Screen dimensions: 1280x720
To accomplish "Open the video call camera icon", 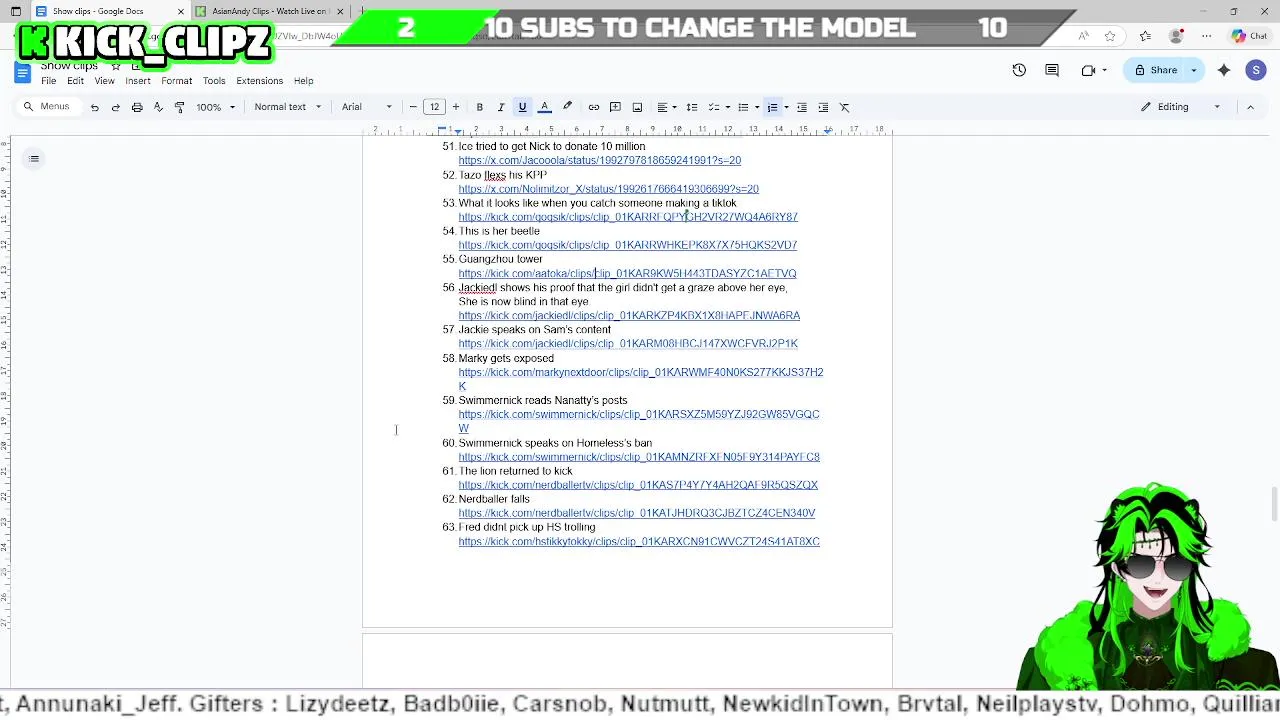I will pyautogui.click(x=1088, y=70).
